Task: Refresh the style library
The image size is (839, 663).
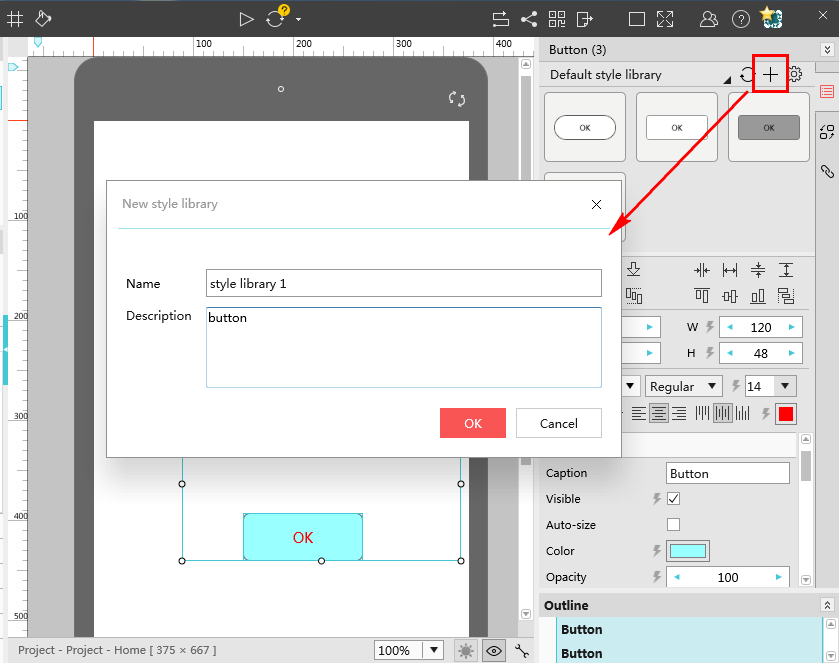Action: (747, 74)
